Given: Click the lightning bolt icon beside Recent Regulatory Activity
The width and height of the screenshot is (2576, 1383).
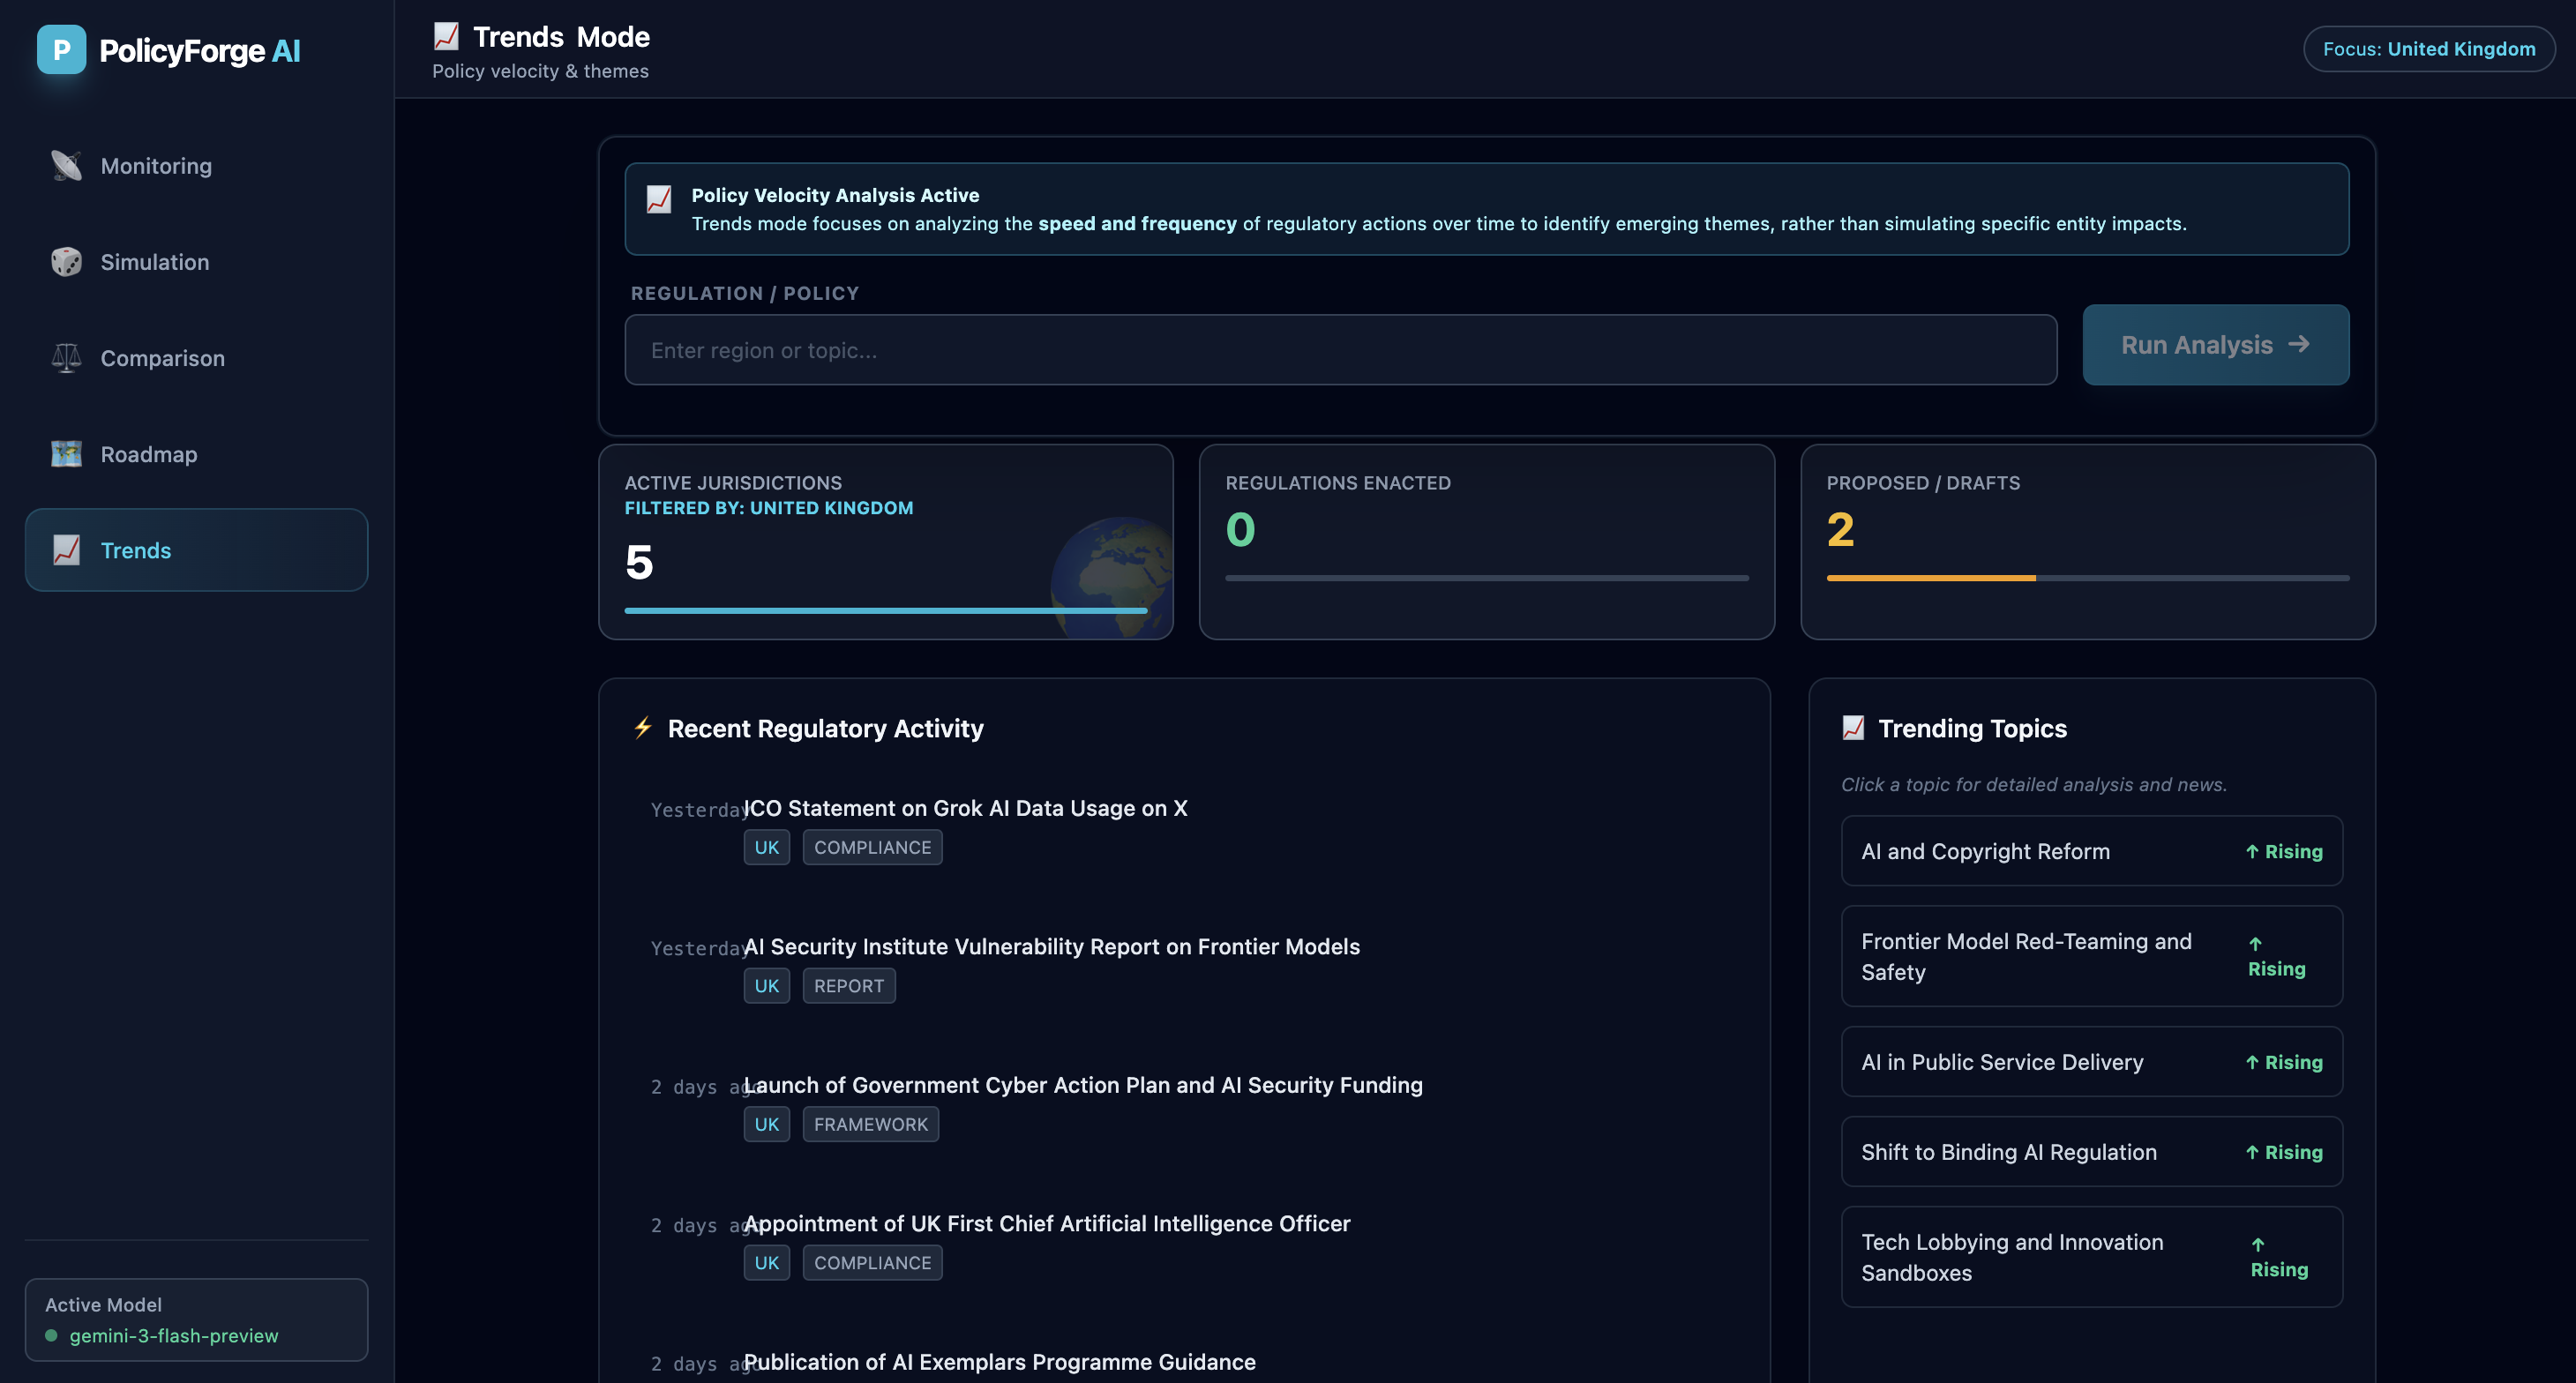Looking at the screenshot, I should tap(643, 728).
